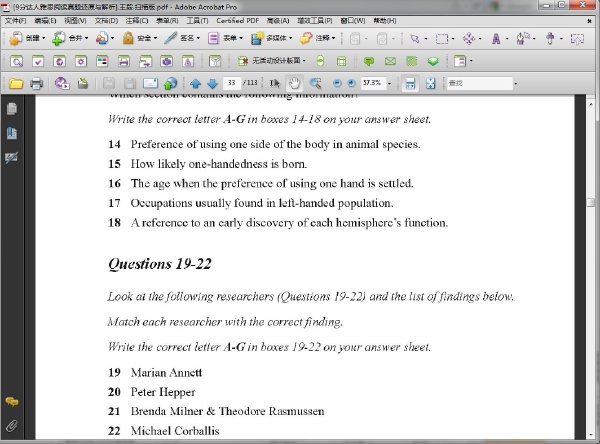The width and height of the screenshot is (600, 444).
Task: Click the page number field showing 33
Action: (x=232, y=83)
